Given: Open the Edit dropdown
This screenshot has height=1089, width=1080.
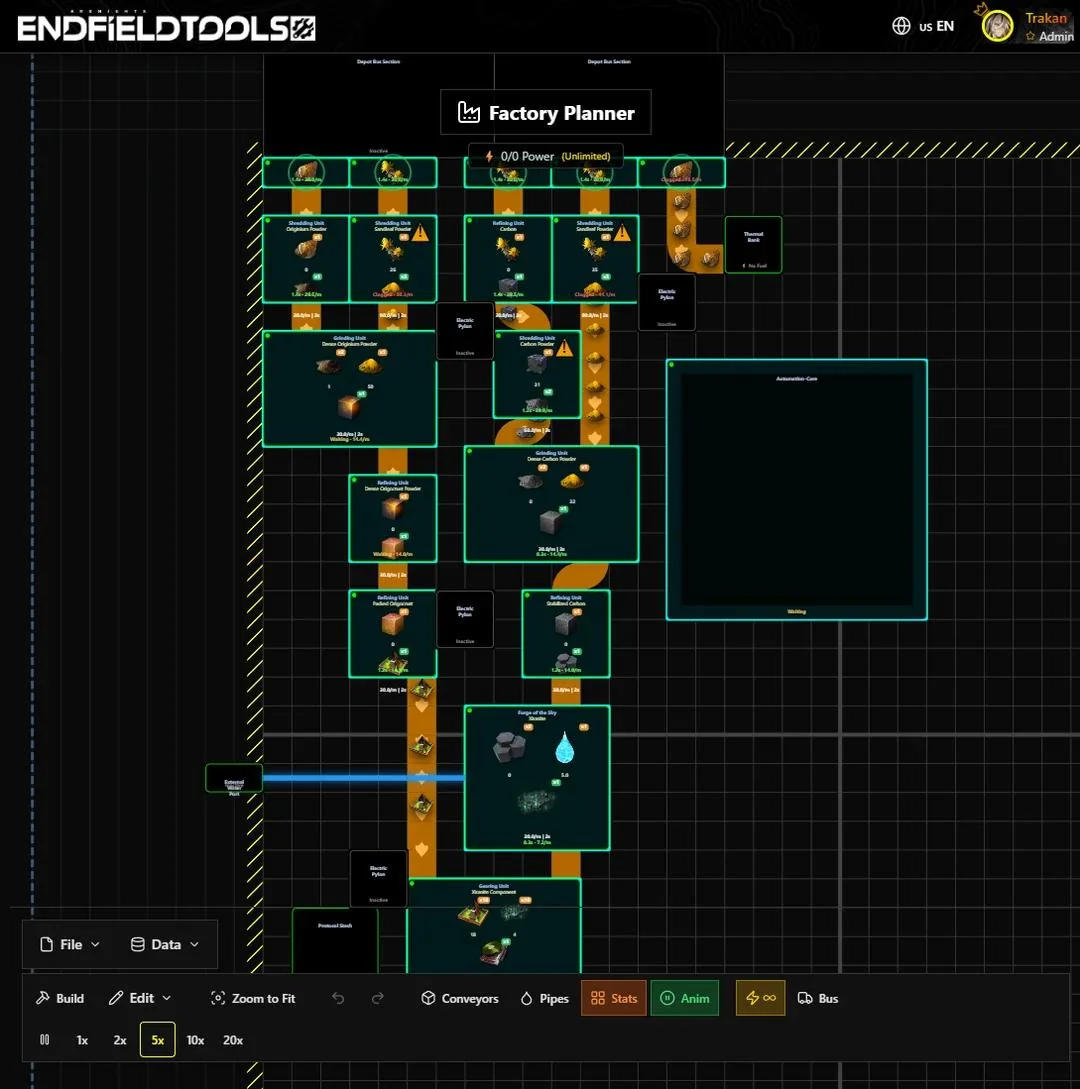Looking at the screenshot, I should (140, 998).
